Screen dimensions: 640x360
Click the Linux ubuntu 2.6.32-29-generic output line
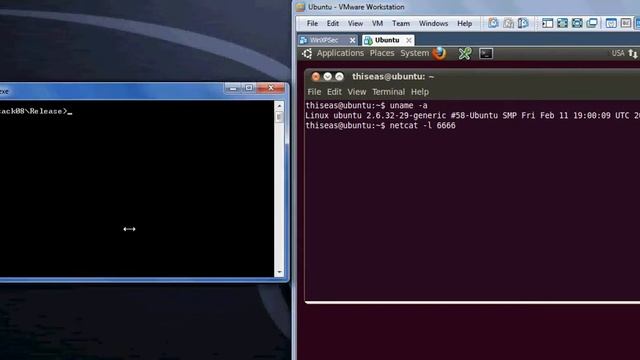tap(472, 116)
